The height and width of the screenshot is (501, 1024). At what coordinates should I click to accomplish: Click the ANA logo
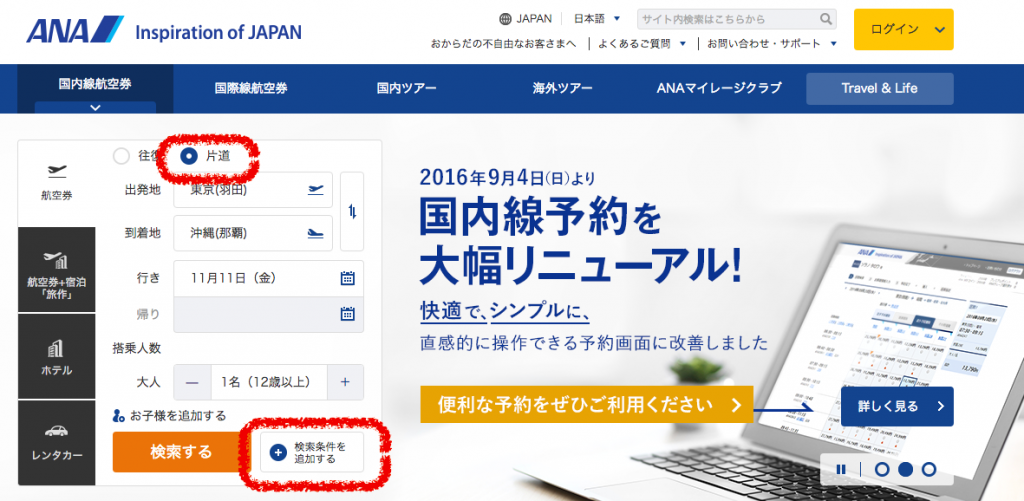pyautogui.click(x=74, y=30)
